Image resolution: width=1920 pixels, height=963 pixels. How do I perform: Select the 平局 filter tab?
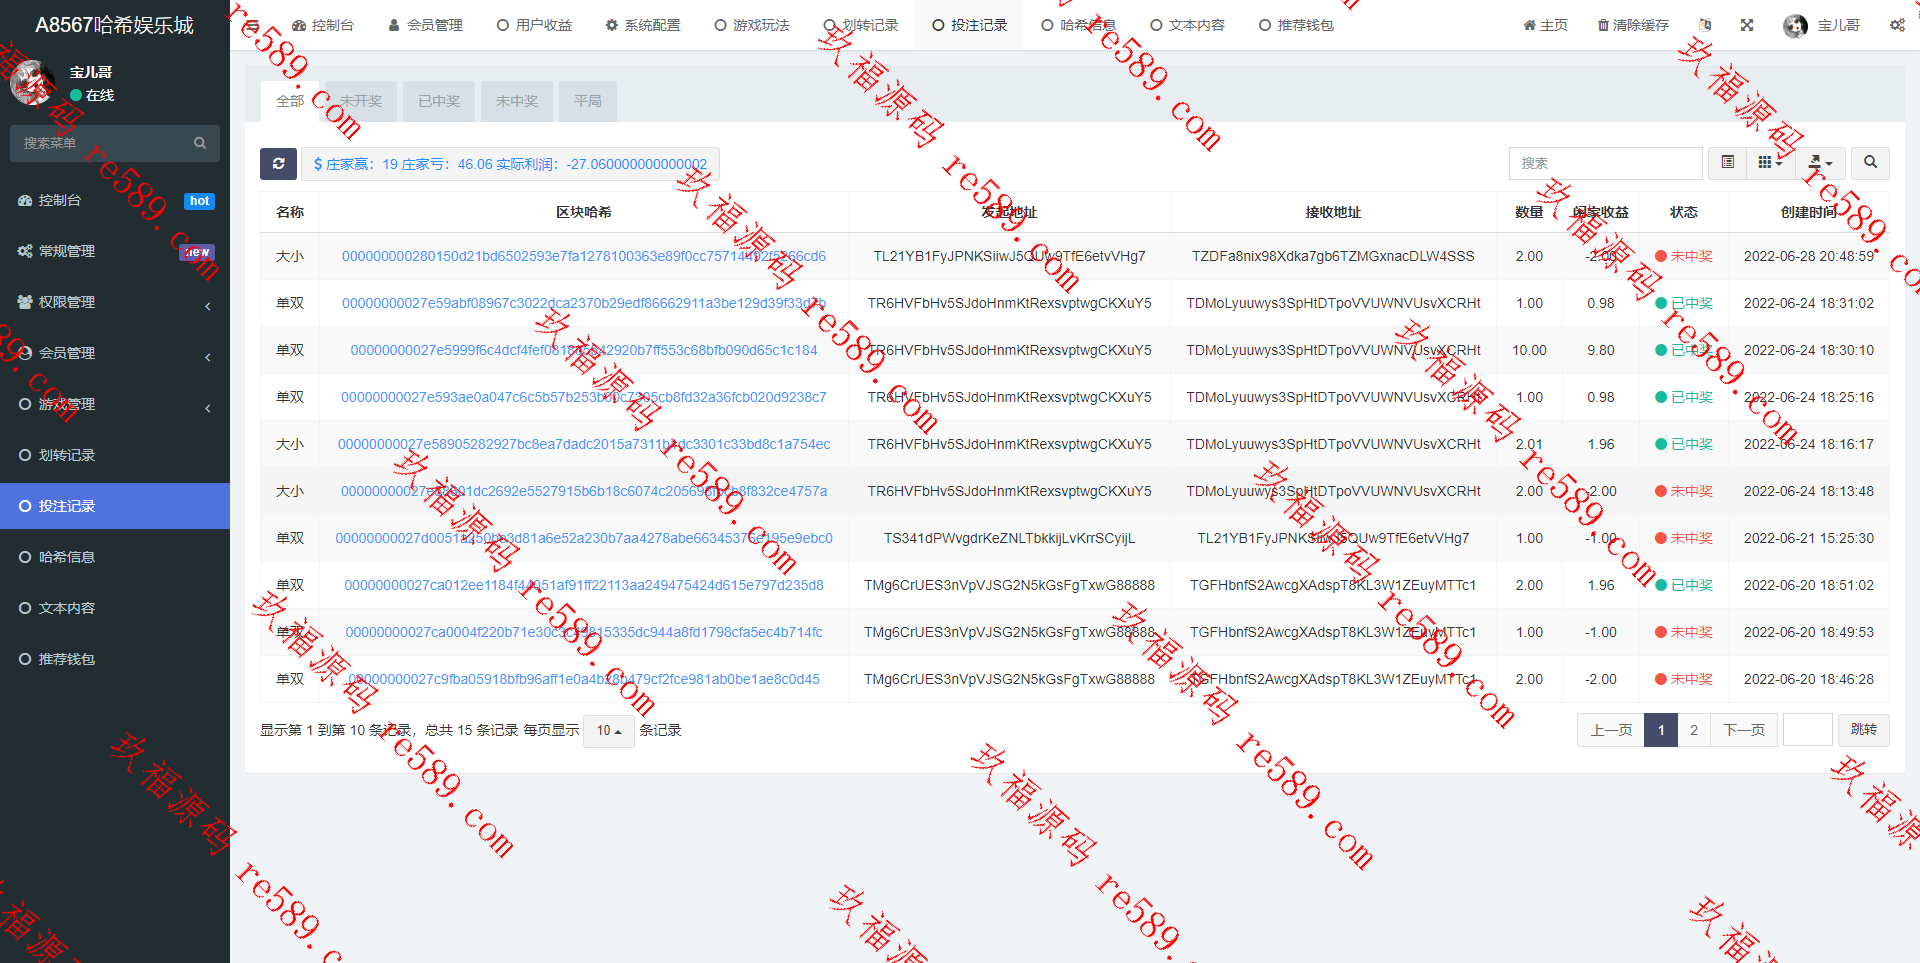click(x=588, y=101)
